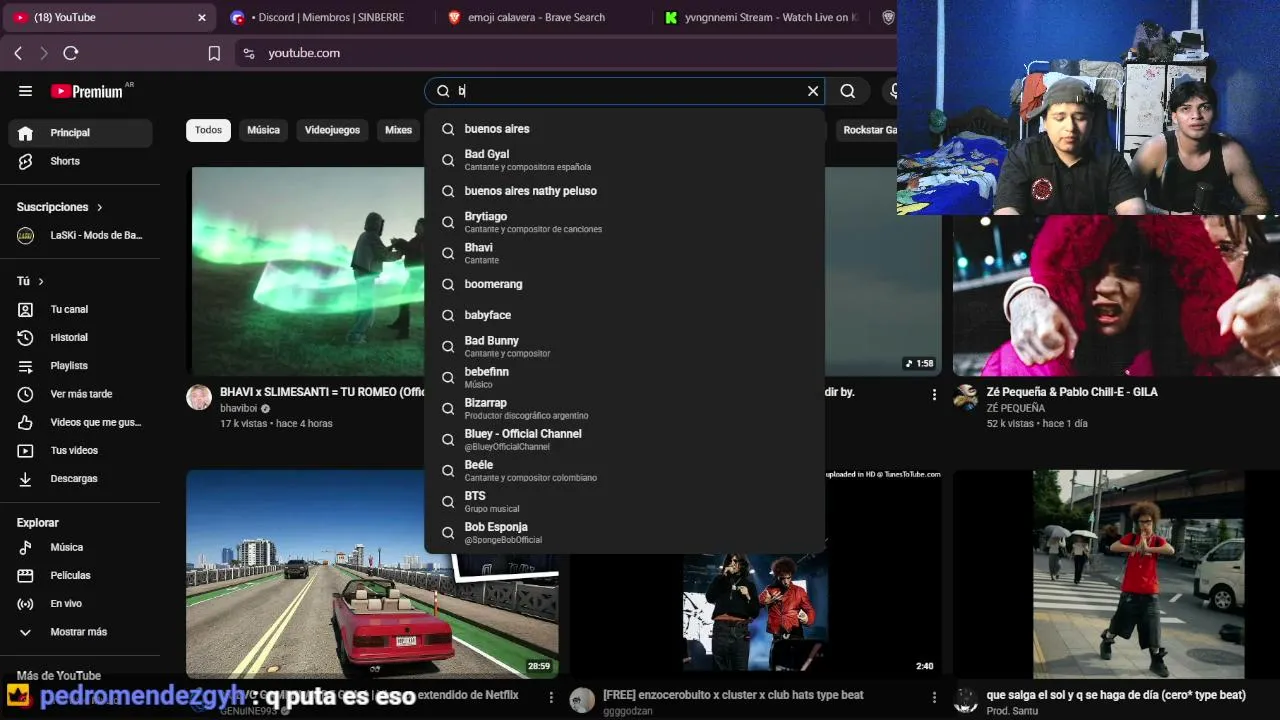Open Tus videos in the sidebar
The width and height of the screenshot is (1280, 720).
point(80,451)
